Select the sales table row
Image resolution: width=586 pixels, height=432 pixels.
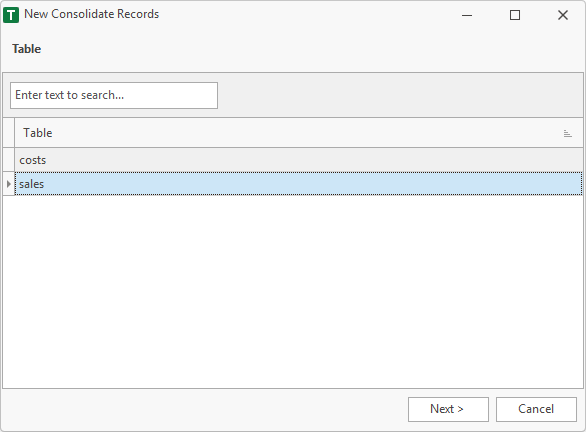[299, 184]
